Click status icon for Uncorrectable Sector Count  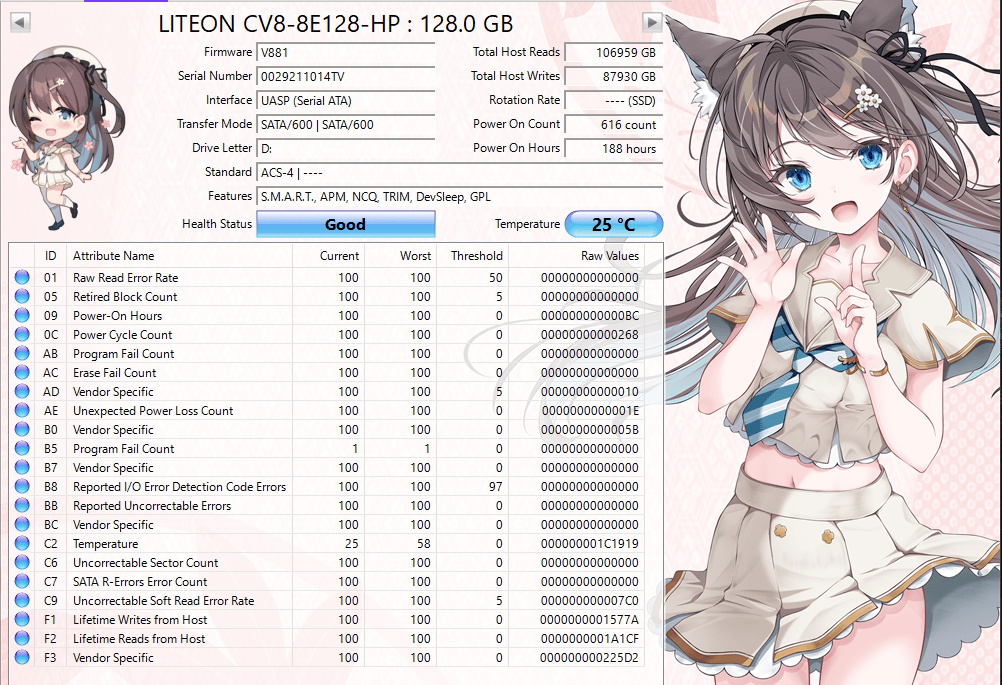[22, 562]
